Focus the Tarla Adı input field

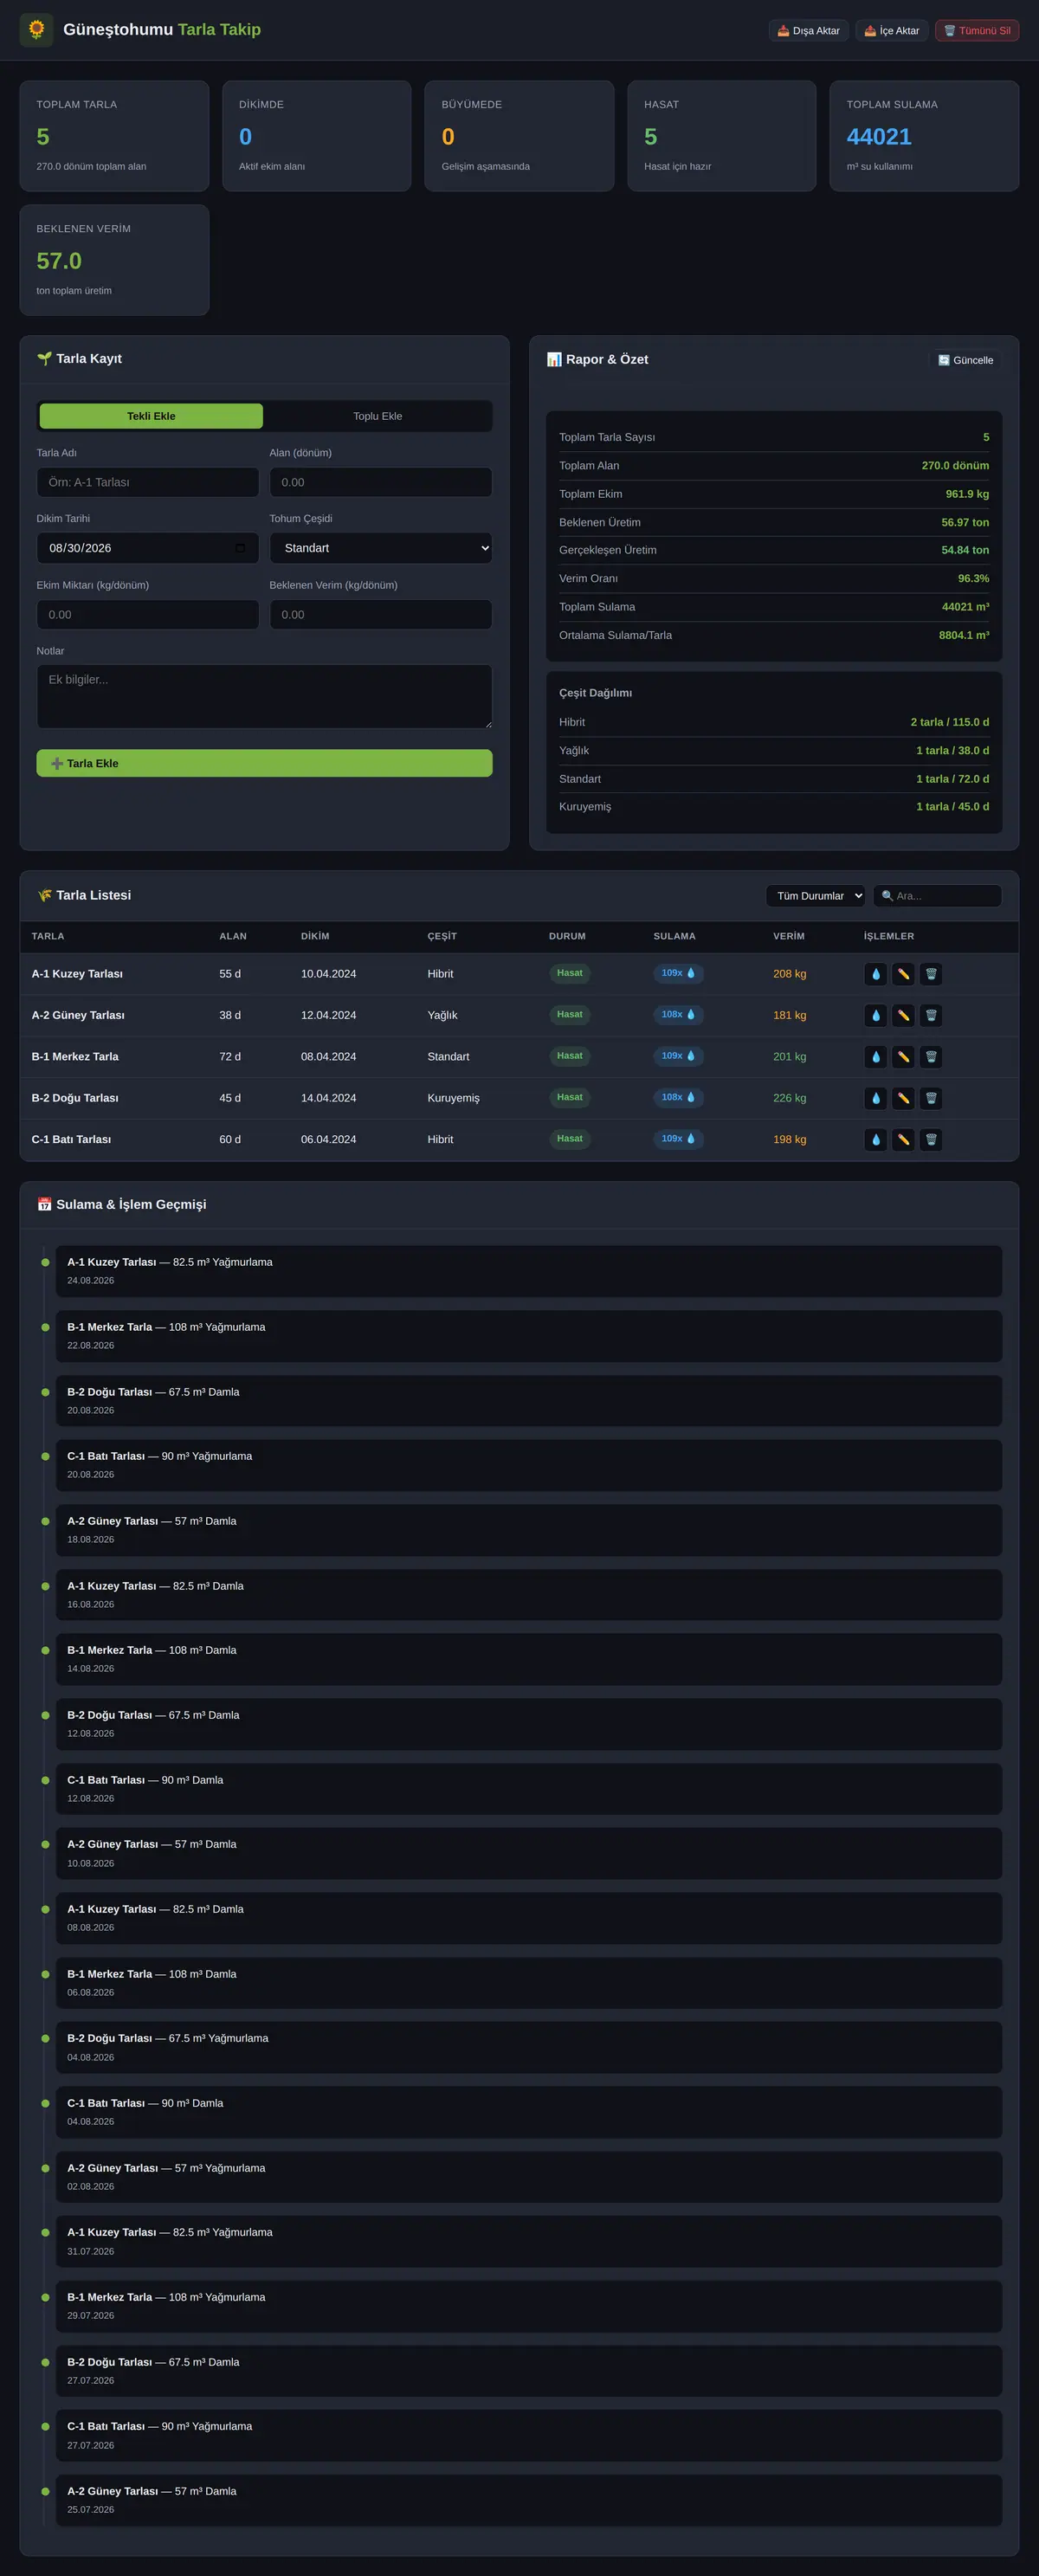pos(148,482)
